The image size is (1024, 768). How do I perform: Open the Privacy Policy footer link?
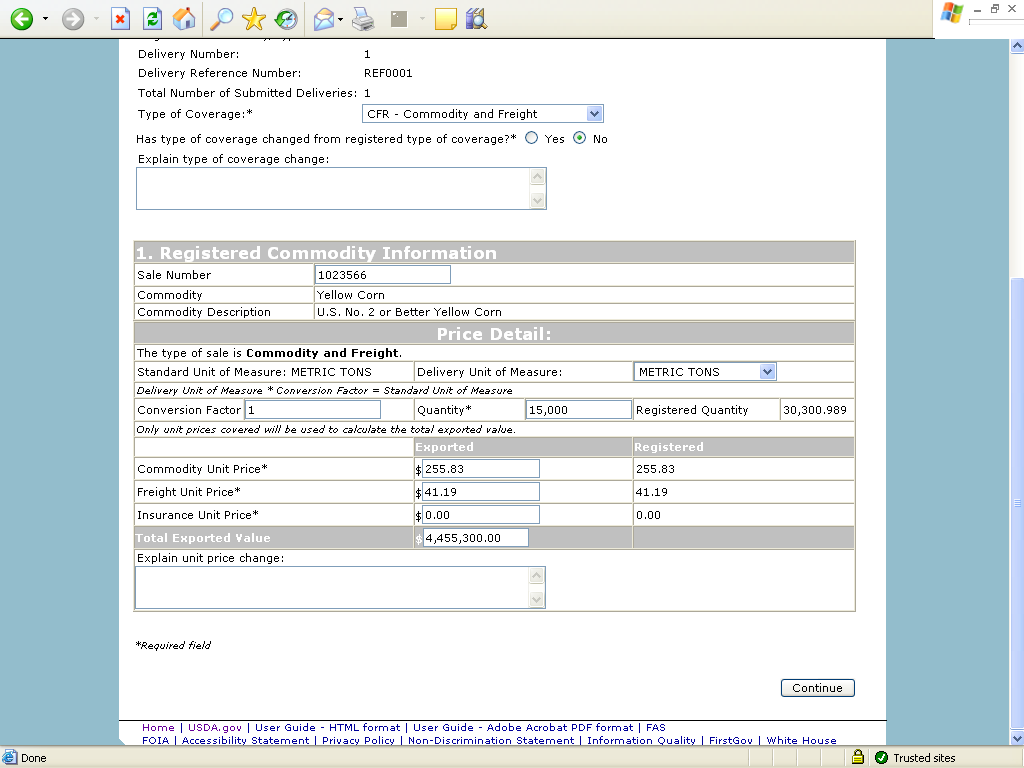click(358, 741)
